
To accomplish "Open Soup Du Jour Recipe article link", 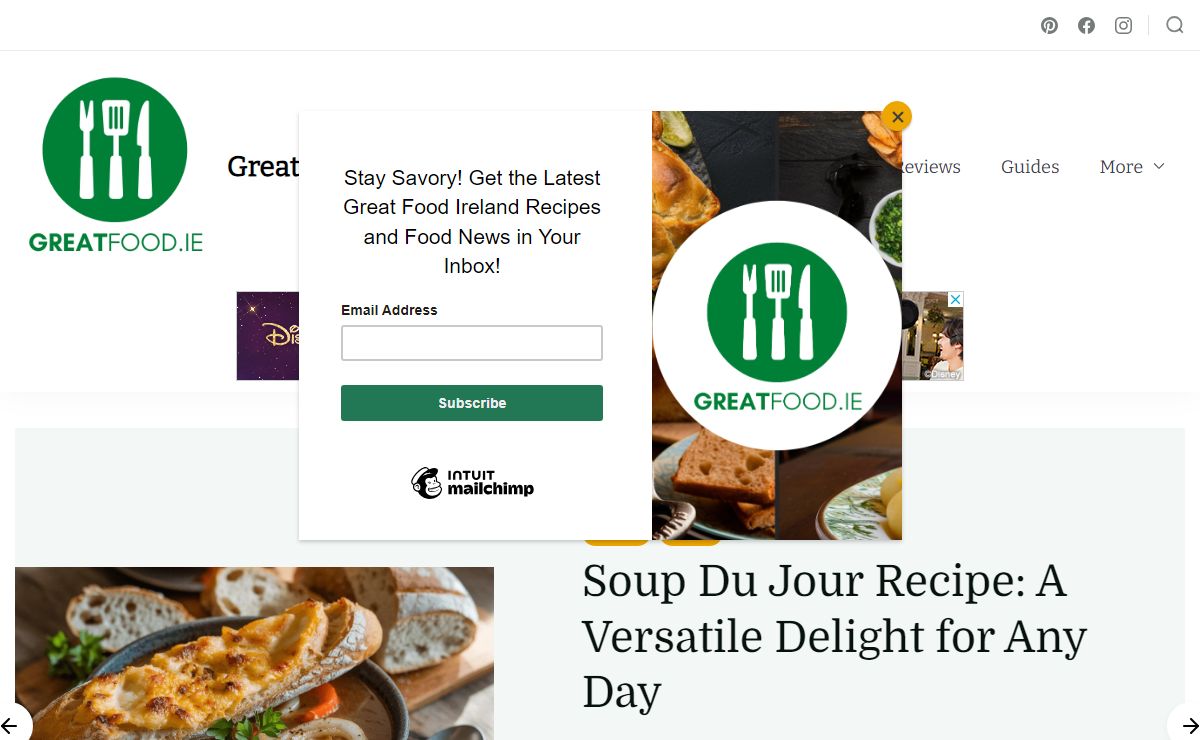I will pos(834,636).
